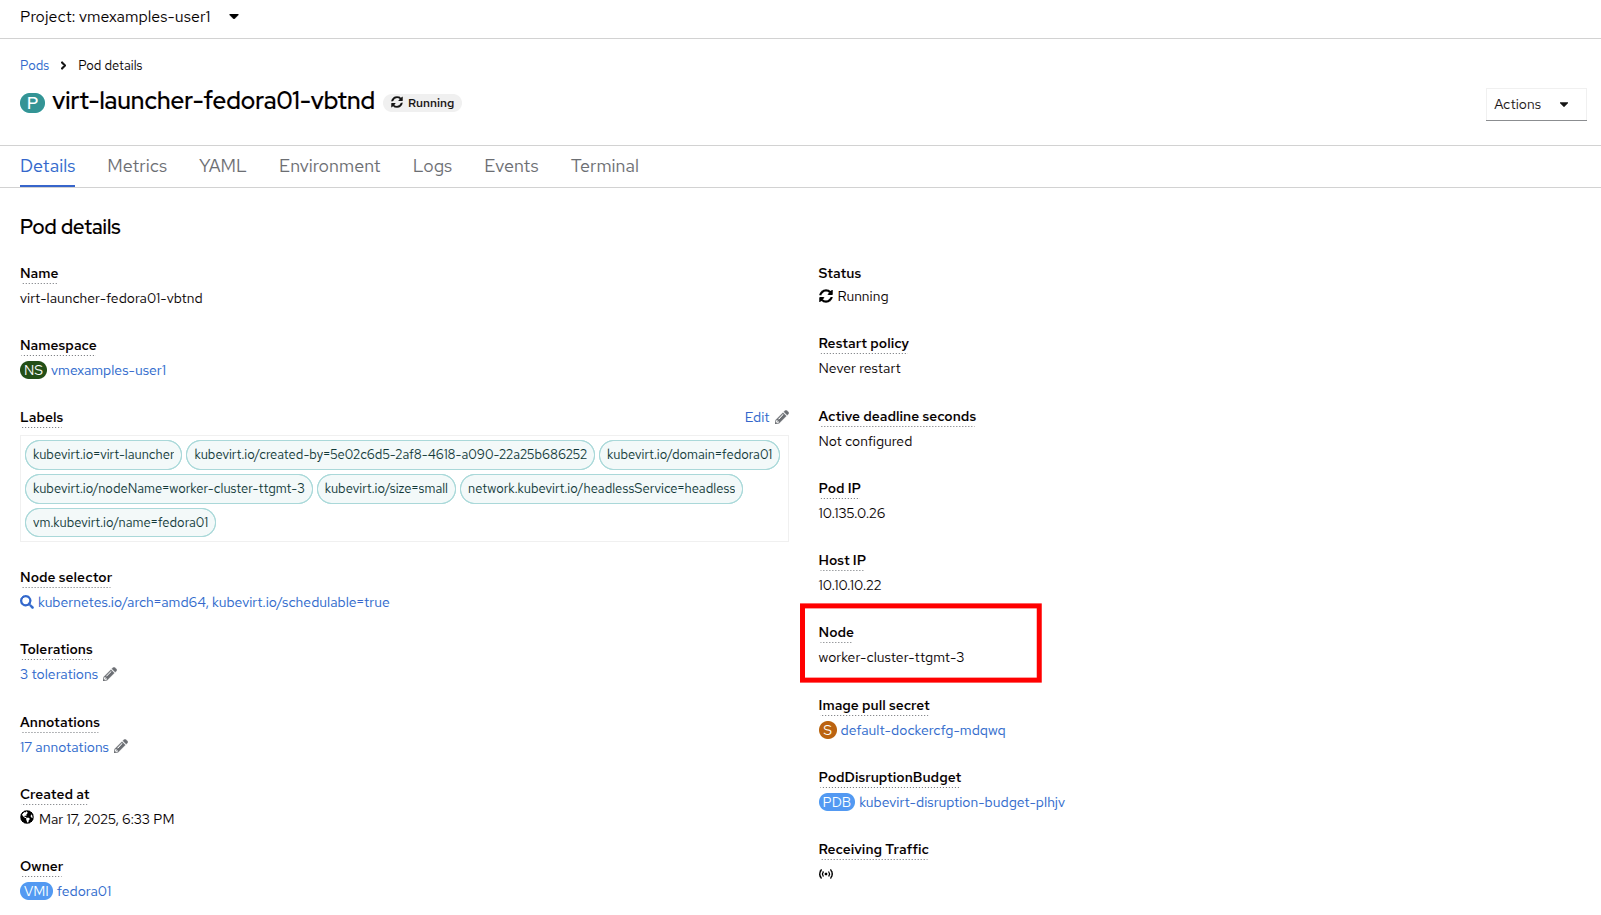Open the YAML tab
Screen dimensions: 1601x915
pyautogui.click(x=222, y=166)
